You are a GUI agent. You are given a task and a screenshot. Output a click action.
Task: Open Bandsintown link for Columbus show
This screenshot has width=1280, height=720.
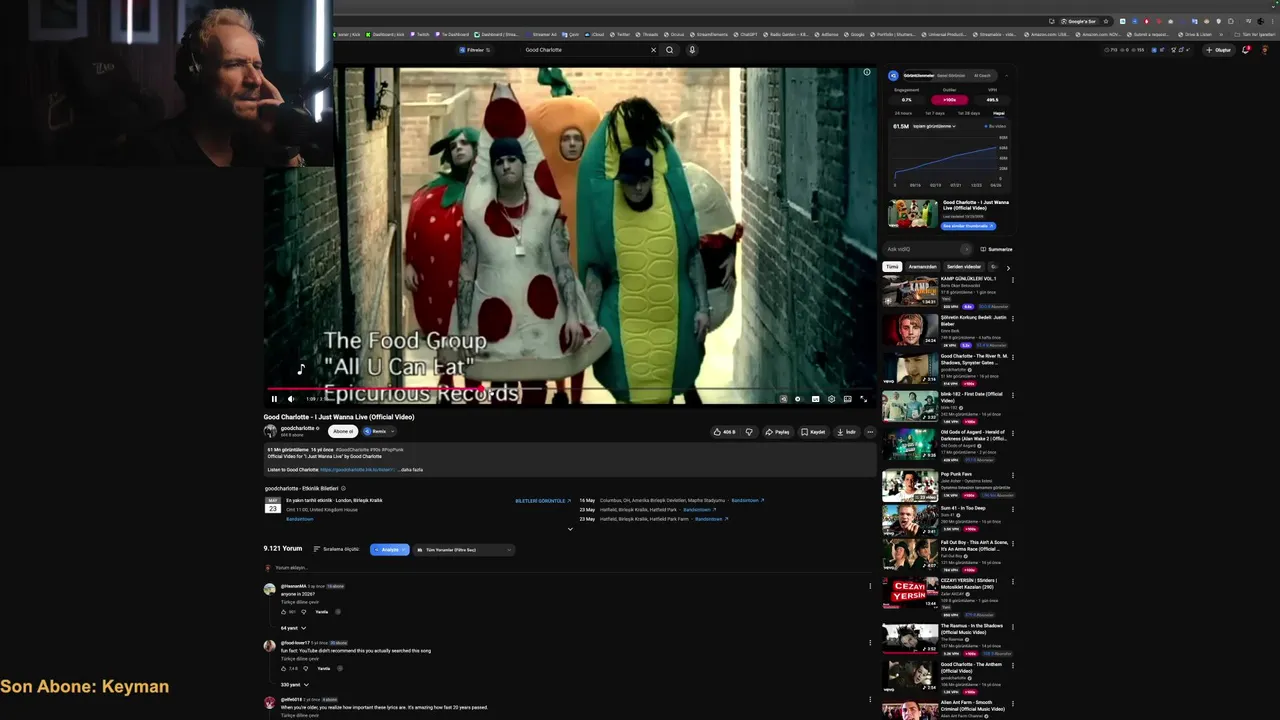[747, 500]
